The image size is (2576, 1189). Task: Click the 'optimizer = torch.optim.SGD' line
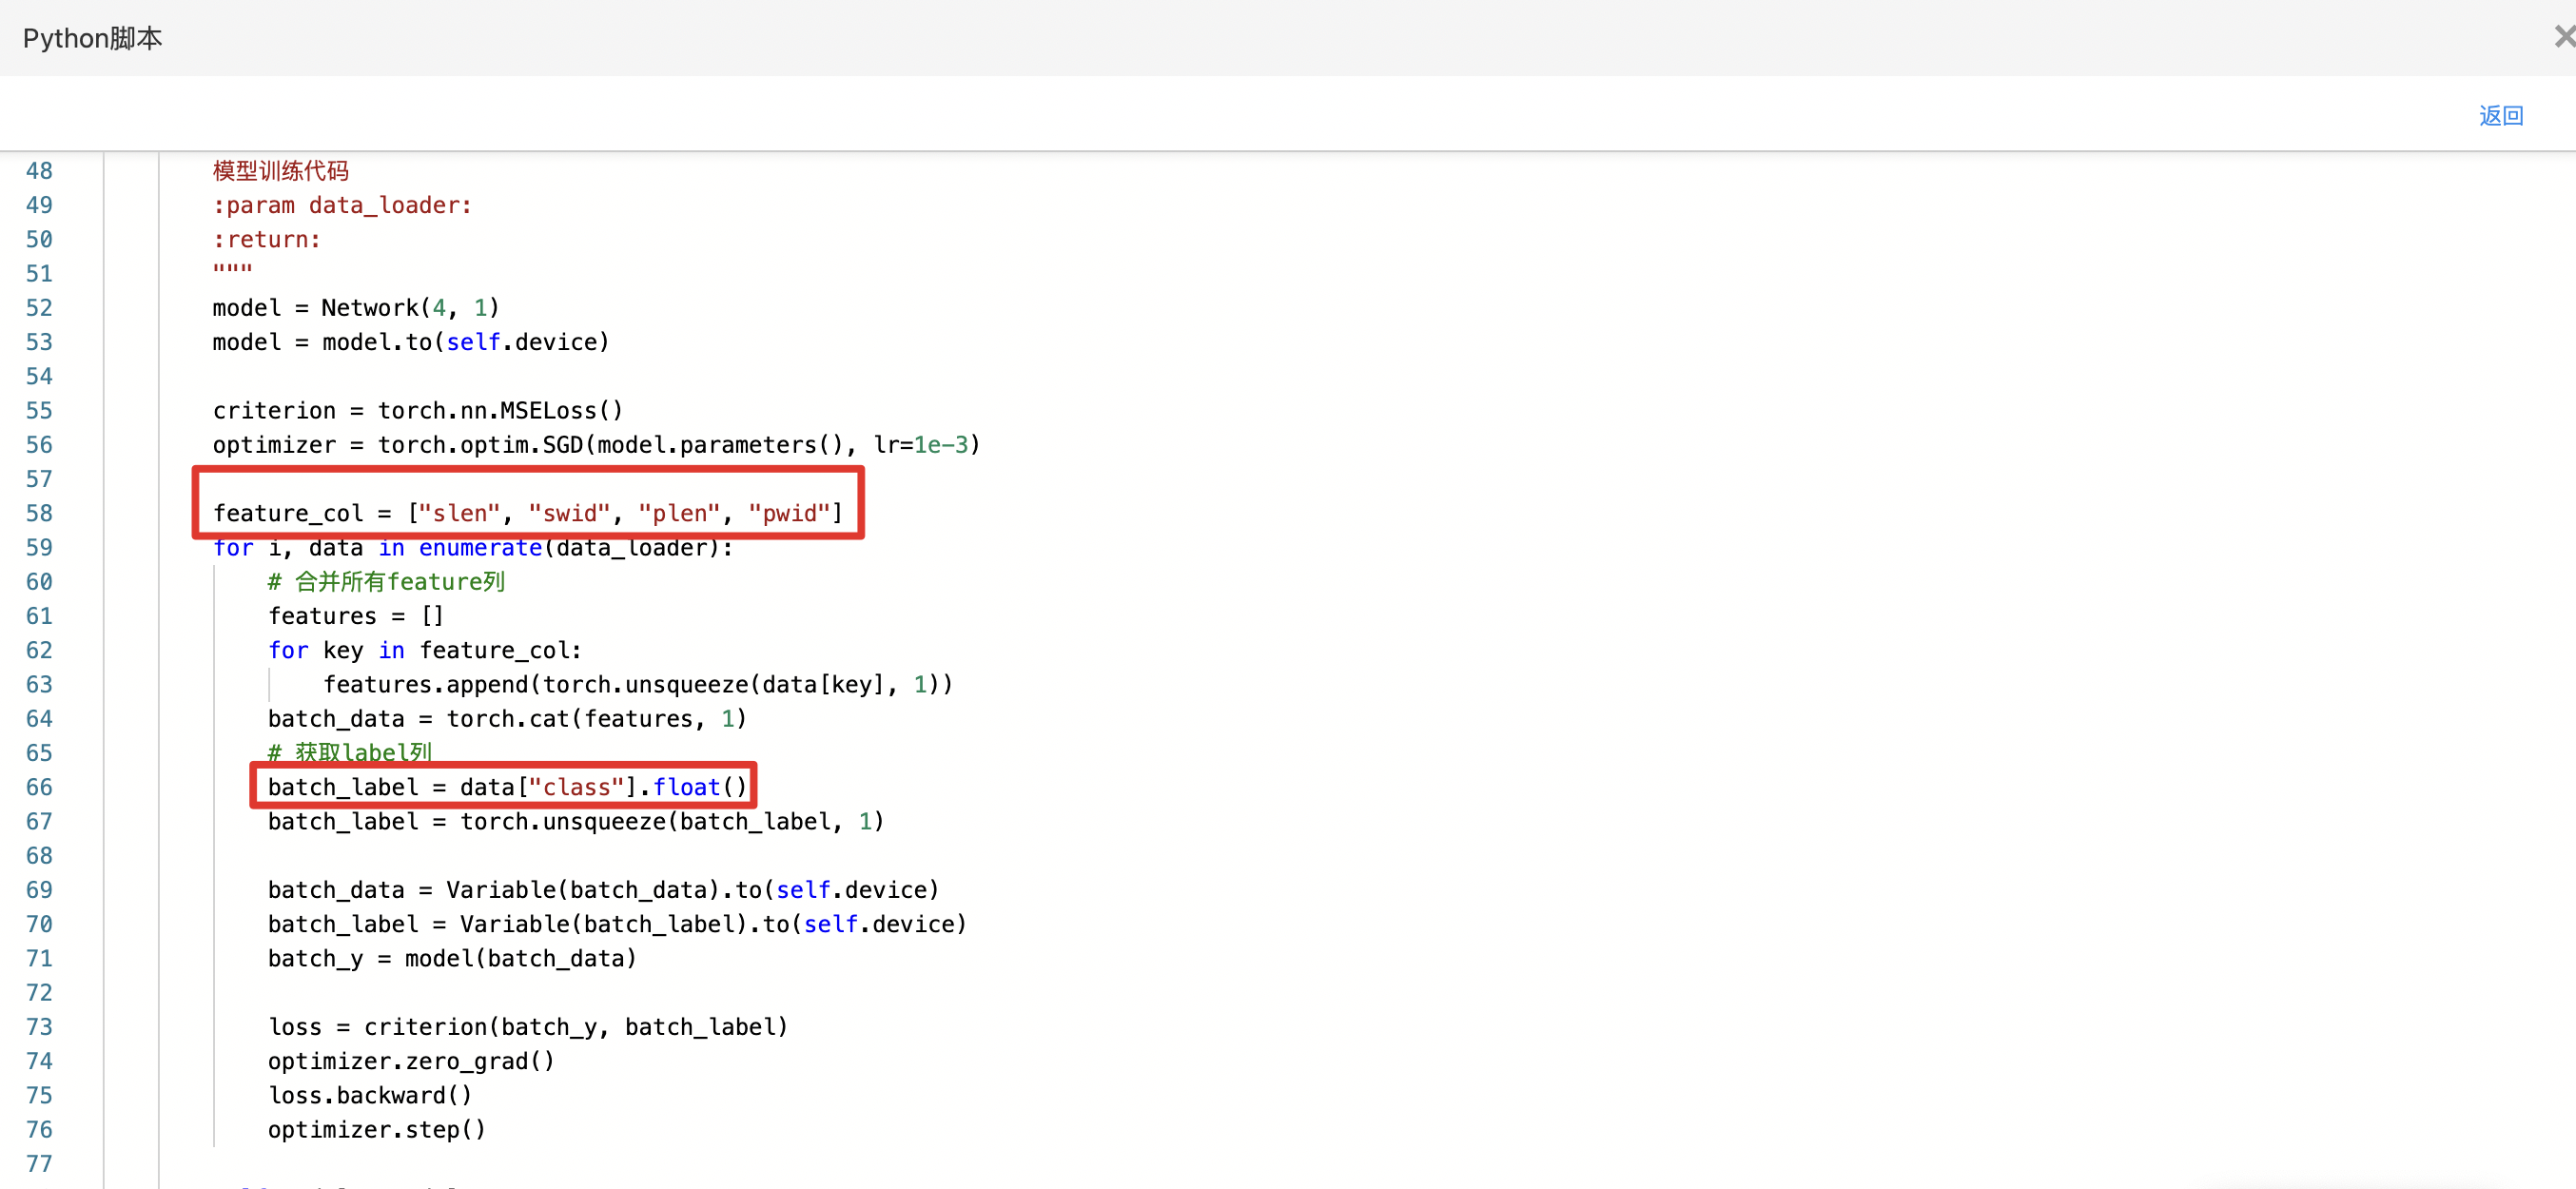(x=596, y=445)
